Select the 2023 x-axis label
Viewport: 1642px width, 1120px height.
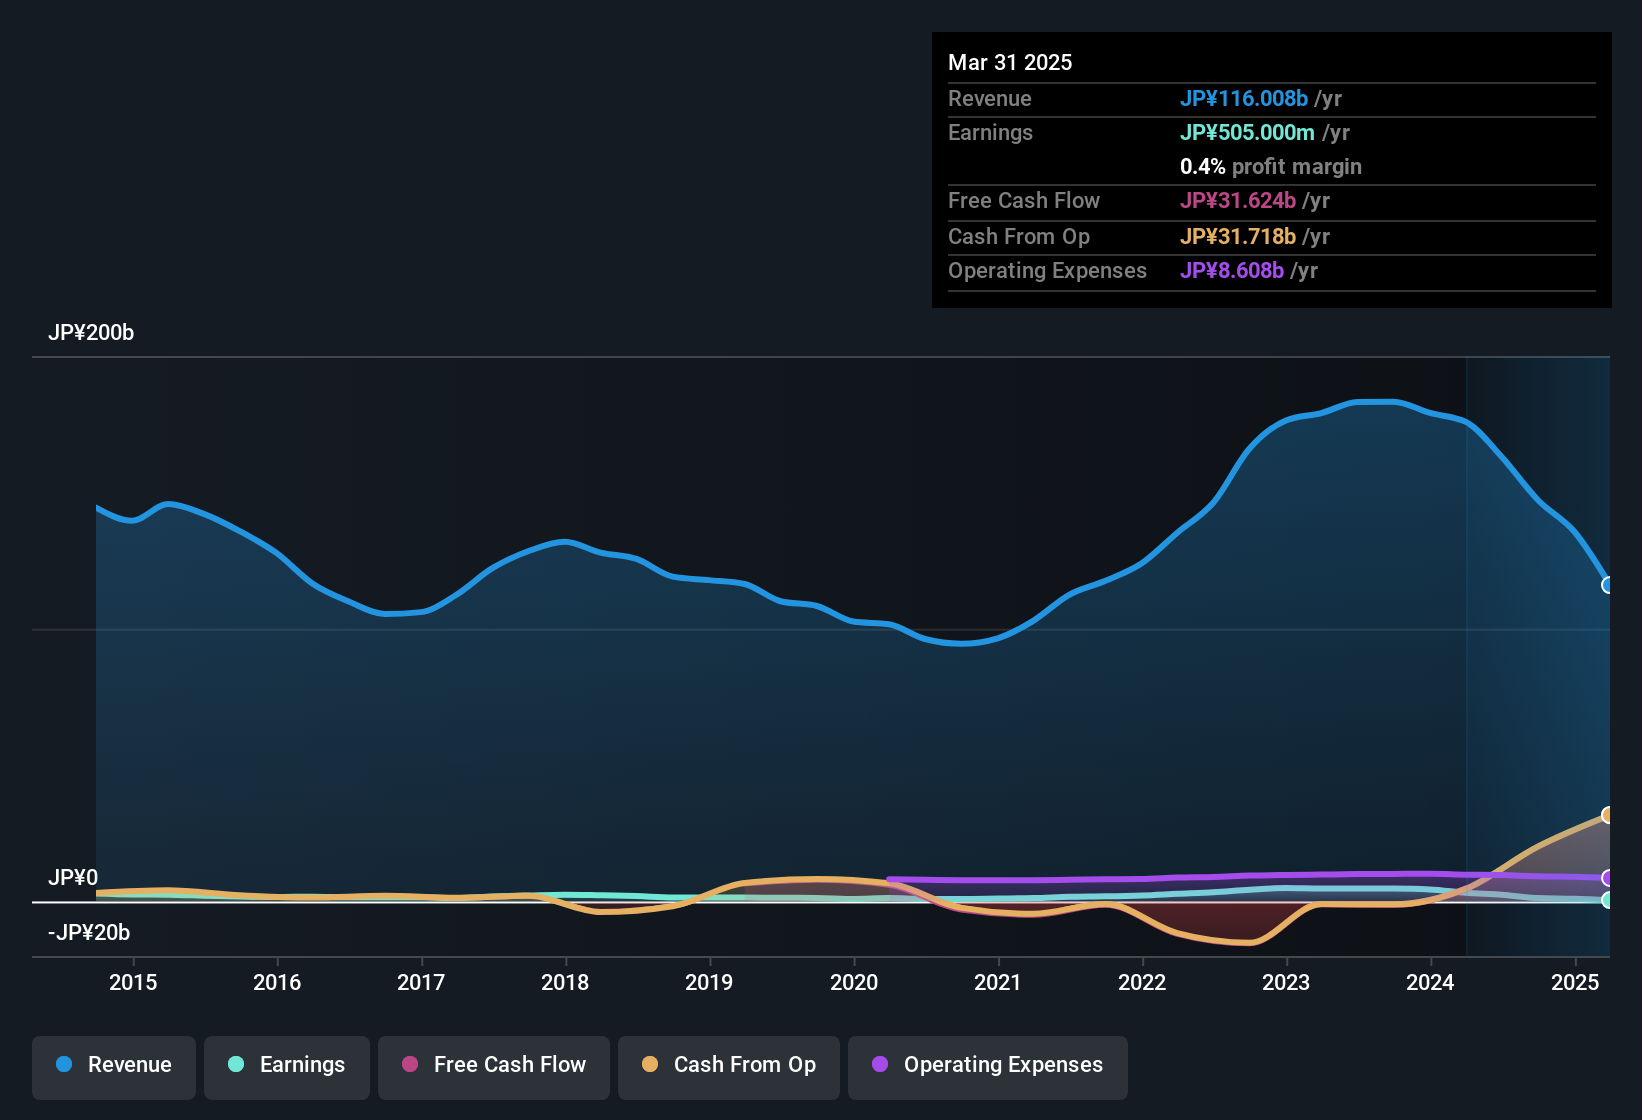click(x=1286, y=982)
